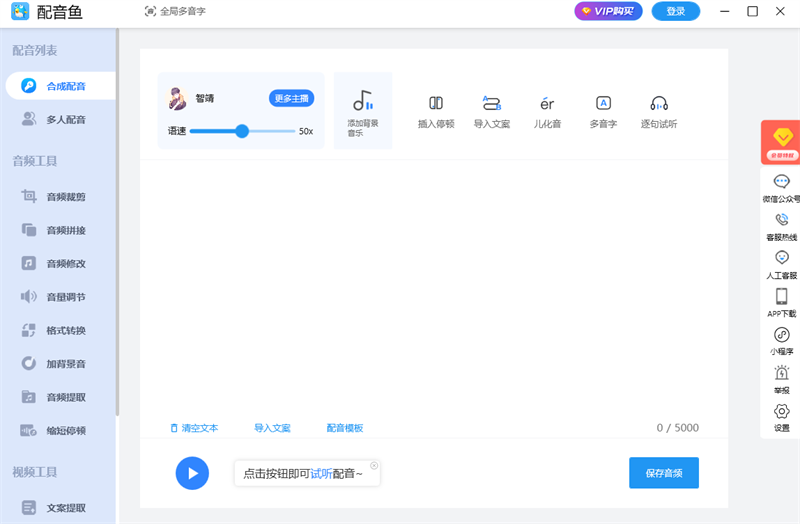Open the 小程序 sidebar icon
800x524 pixels.
click(x=782, y=335)
